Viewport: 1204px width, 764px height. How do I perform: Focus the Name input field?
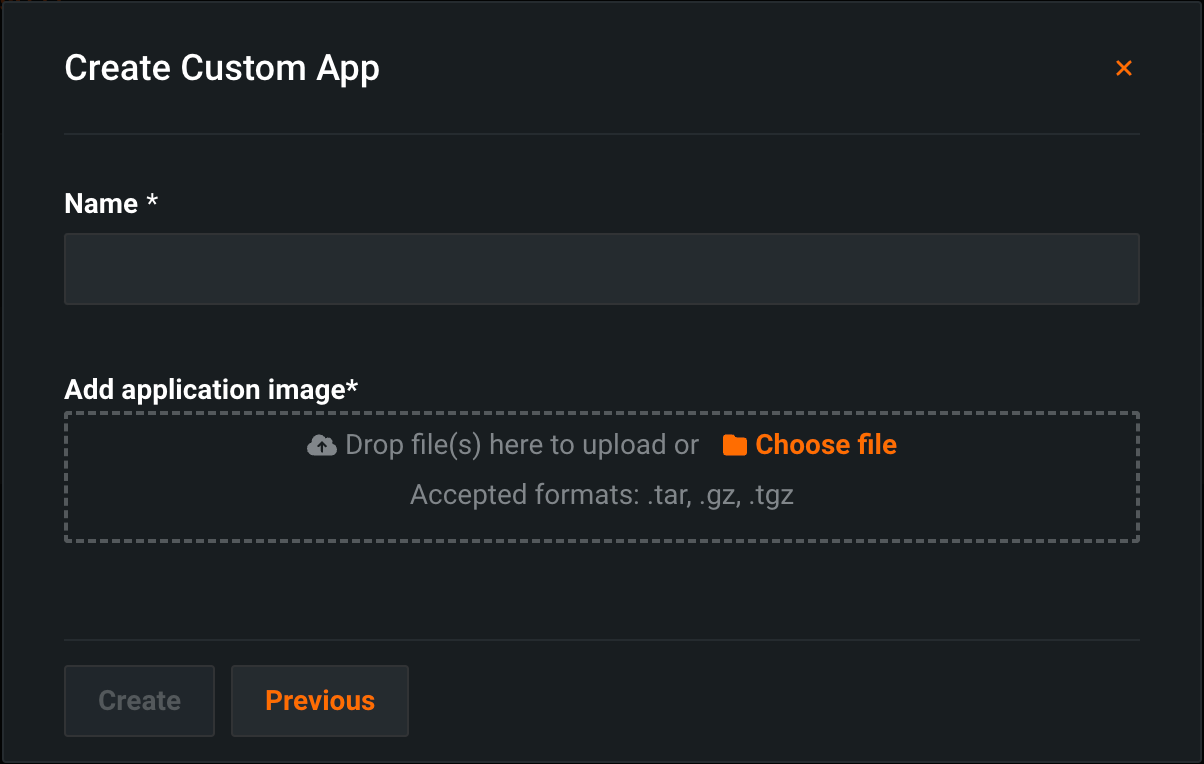click(x=601, y=269)
